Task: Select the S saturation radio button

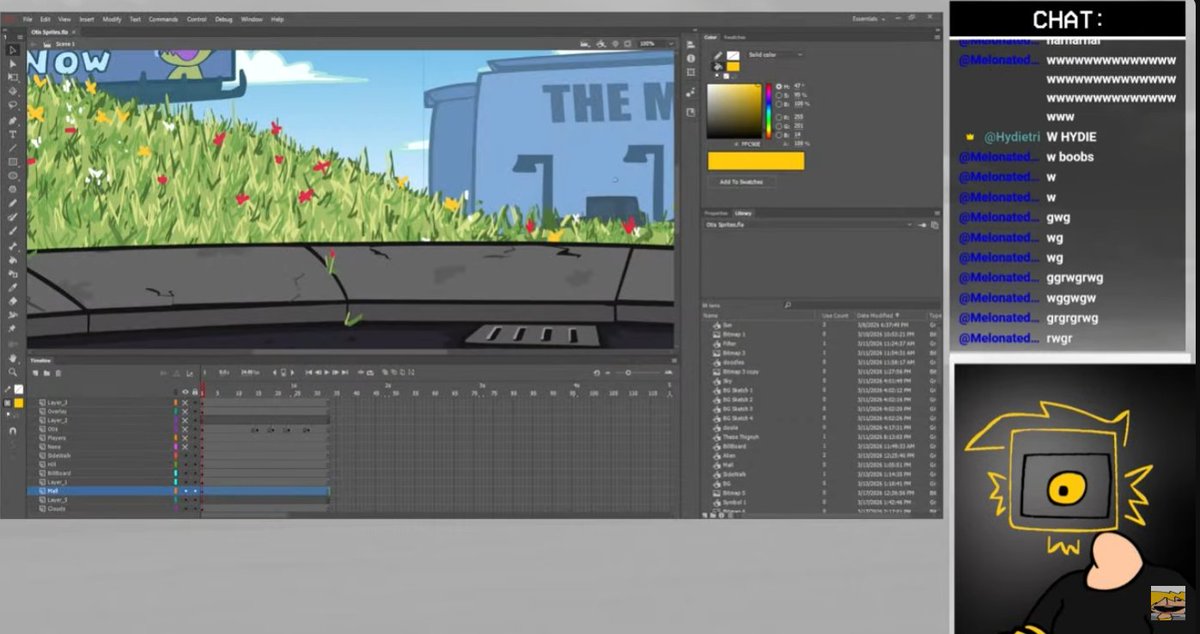Action: click(779, 95)
